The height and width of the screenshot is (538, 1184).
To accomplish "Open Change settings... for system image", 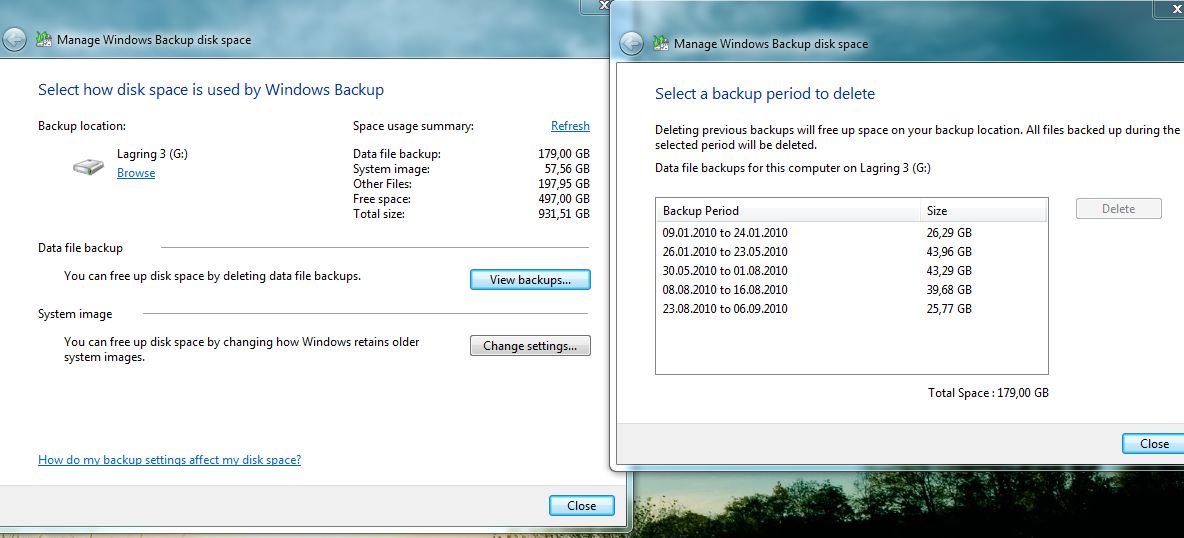I will [x=530, y=346].
